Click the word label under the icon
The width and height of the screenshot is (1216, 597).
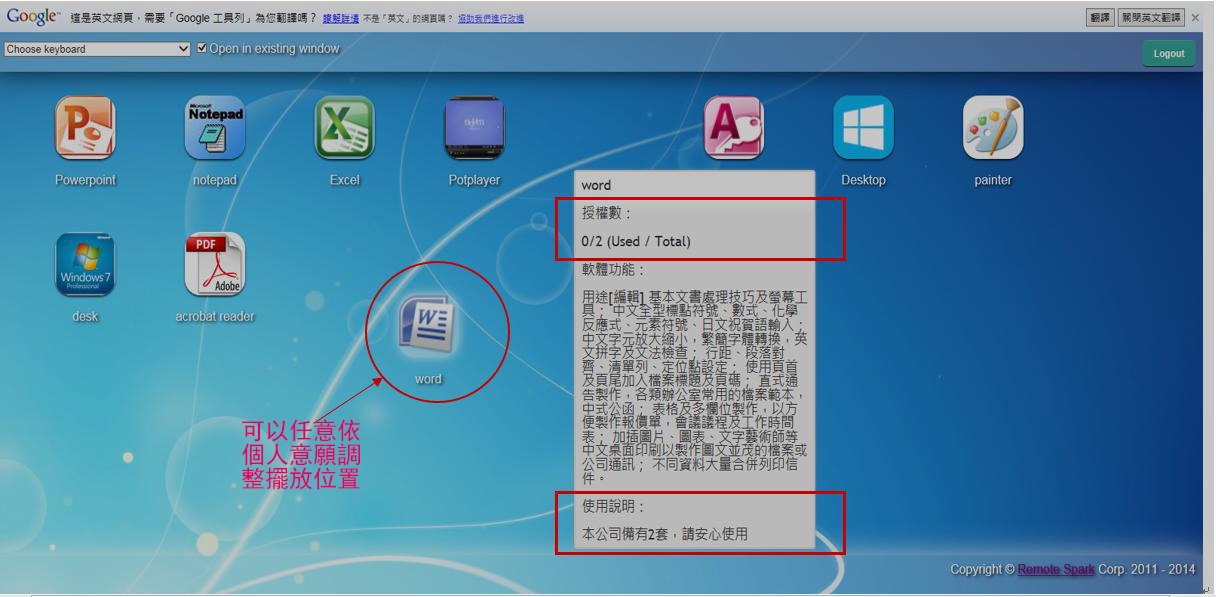tap(428, 379)
